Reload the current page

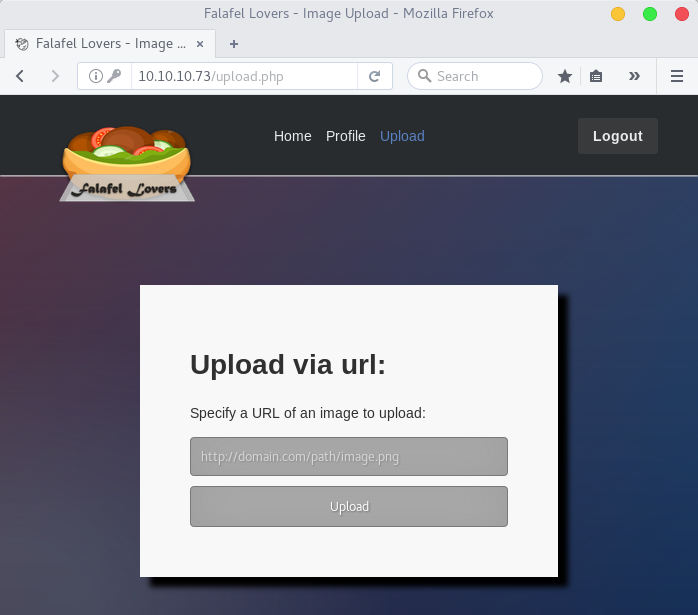(374, 76)
